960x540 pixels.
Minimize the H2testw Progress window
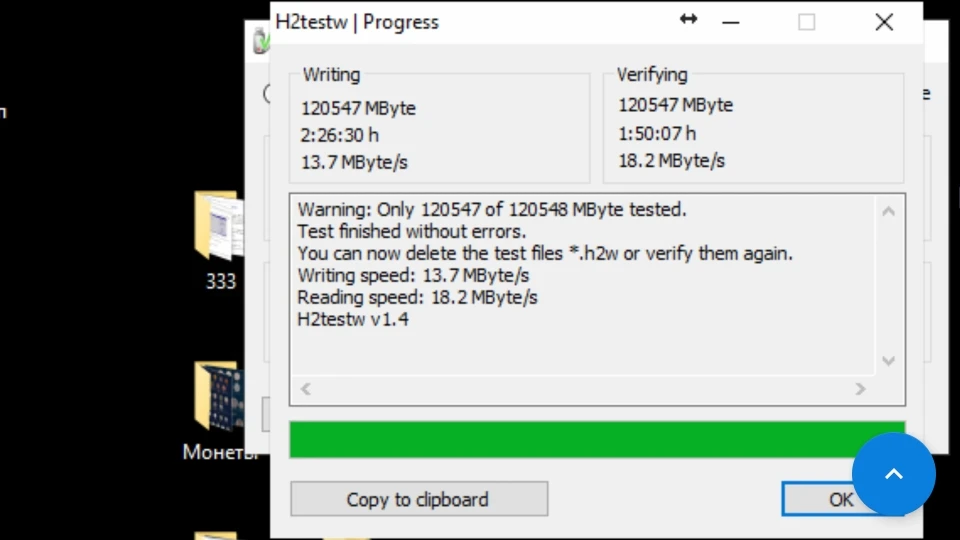[730, 23]
